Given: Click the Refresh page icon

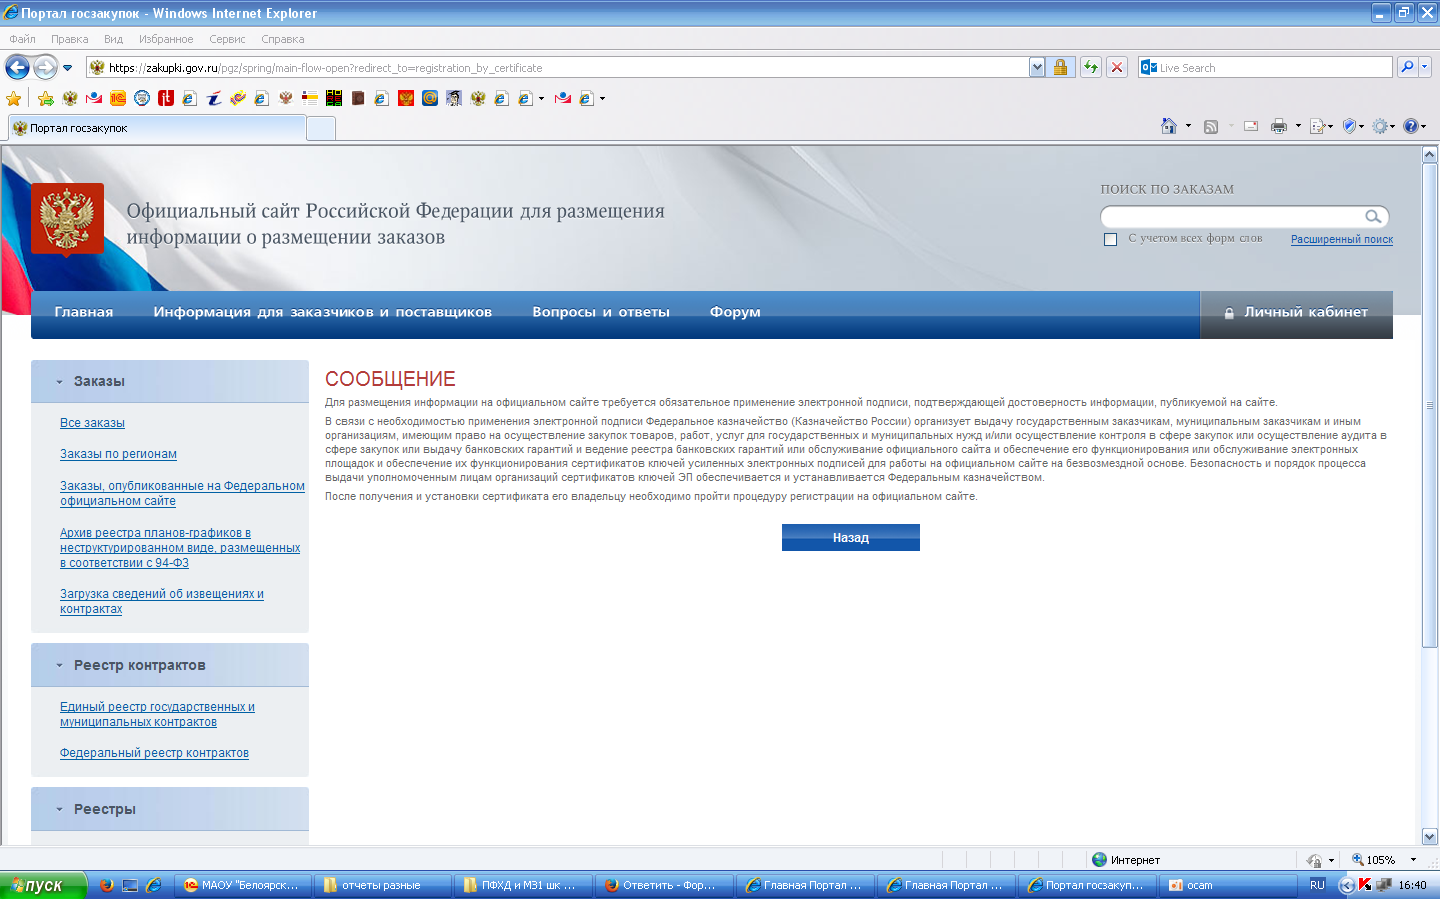Looking at the screenshot, I should pos(1090,67).
